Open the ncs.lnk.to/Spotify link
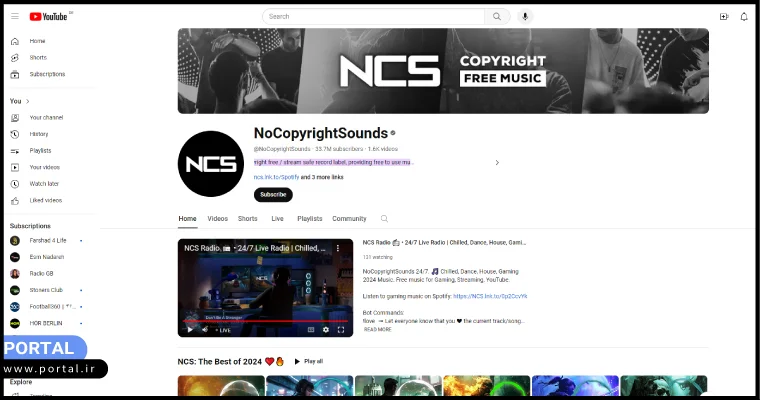760x400 pixels. pos(276,177)
